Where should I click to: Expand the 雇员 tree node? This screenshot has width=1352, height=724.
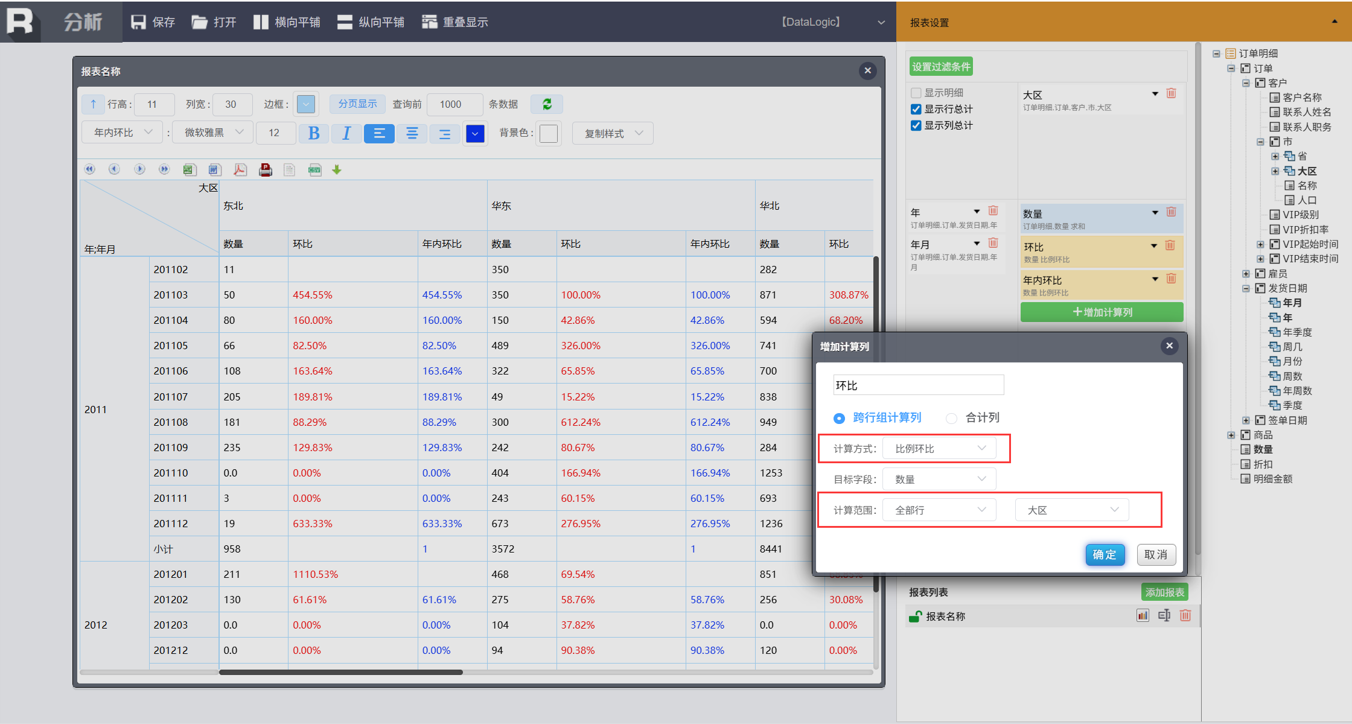point(1246,273)
